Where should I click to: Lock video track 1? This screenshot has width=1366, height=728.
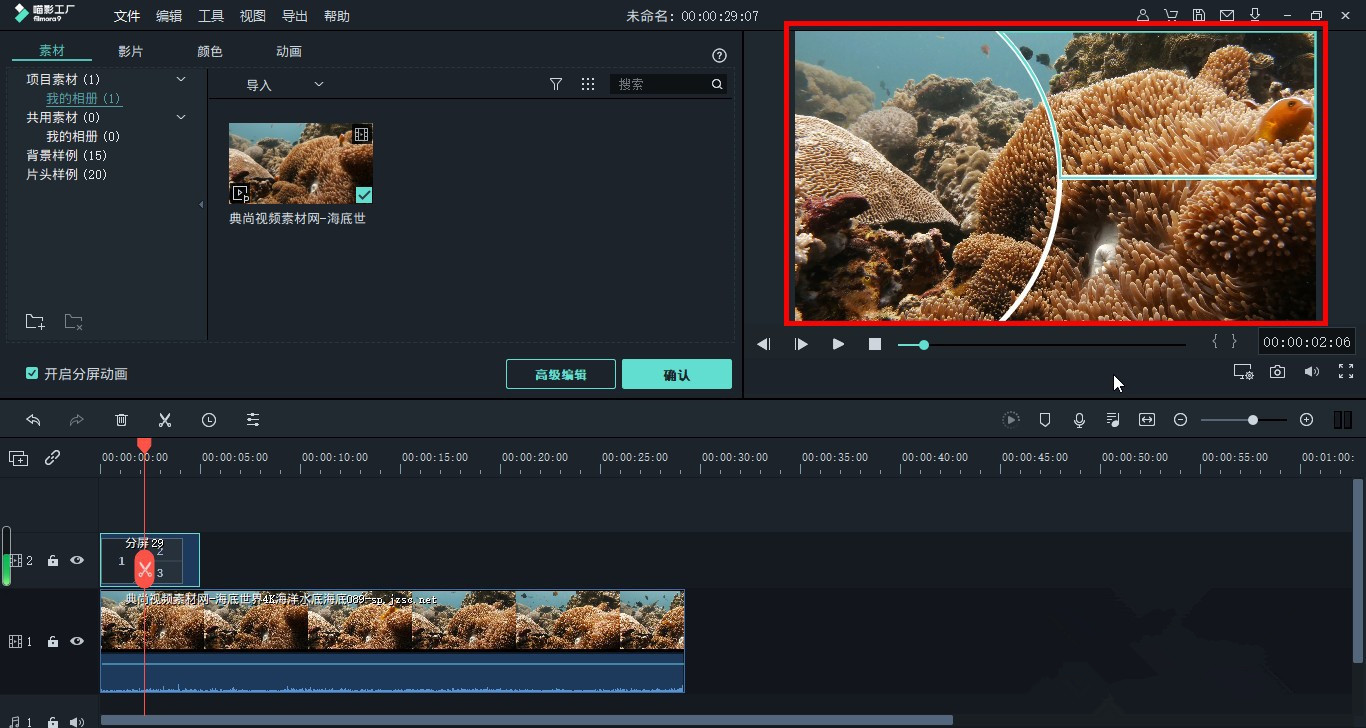point(53,642)
